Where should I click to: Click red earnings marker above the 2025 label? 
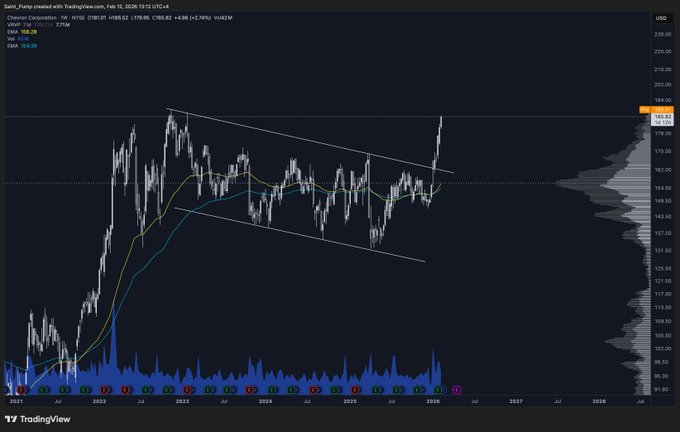click(356, 390)
